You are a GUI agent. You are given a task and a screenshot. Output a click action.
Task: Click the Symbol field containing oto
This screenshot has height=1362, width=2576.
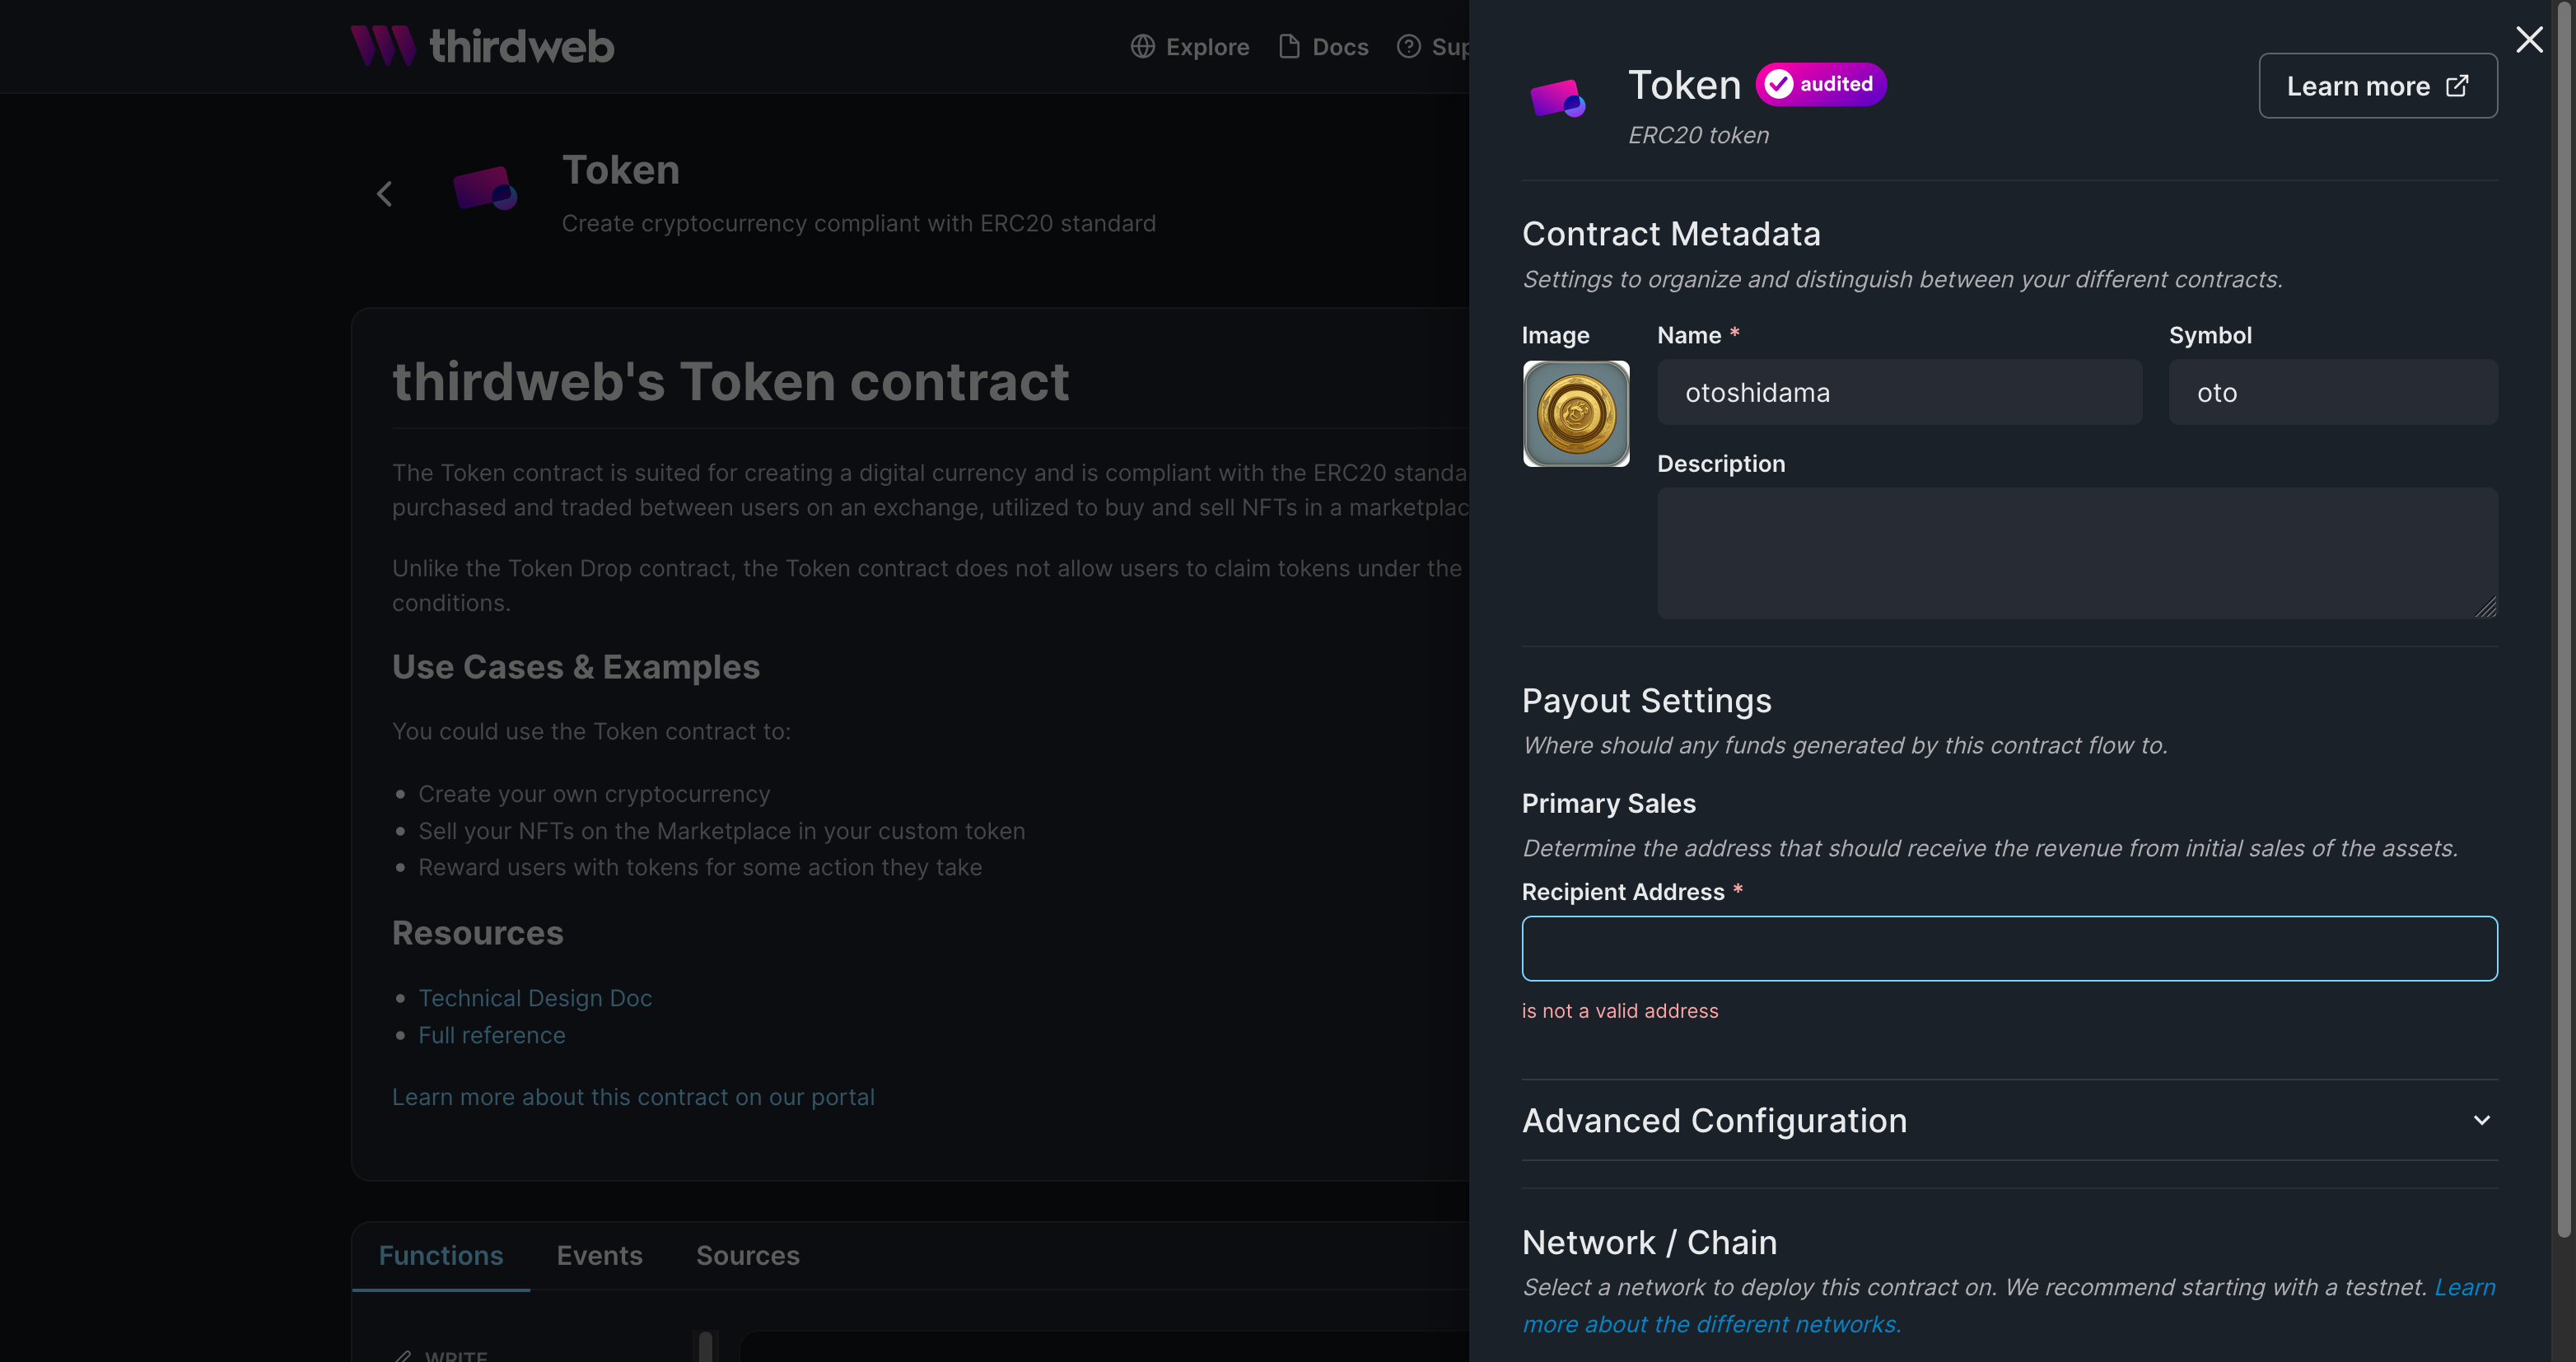point(2332,392)
